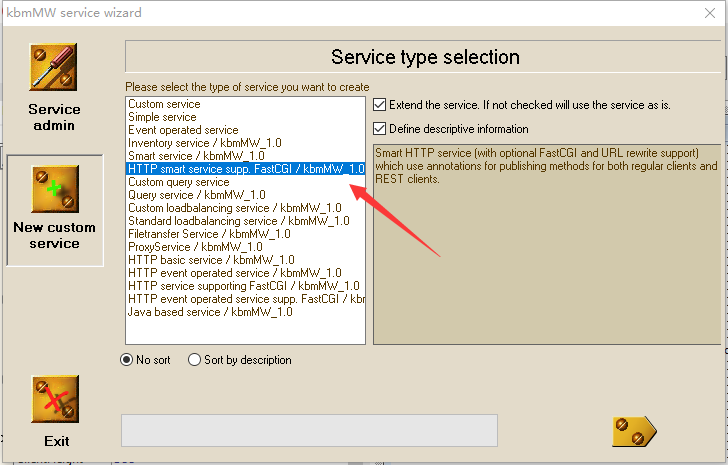
Task: Toggle Define descriptive information checkbox
Action: [379, 129]
